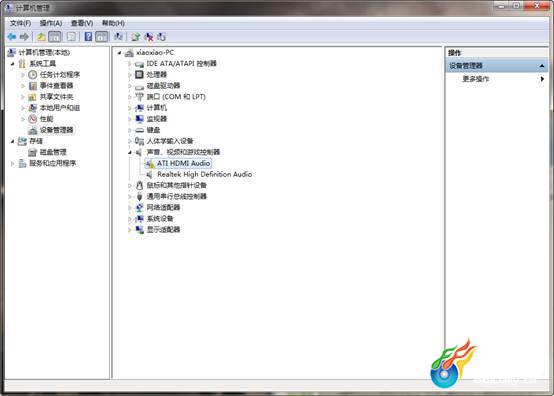Select 设备管理器 in the left tree
554x396 pixels.
(57, 130)
